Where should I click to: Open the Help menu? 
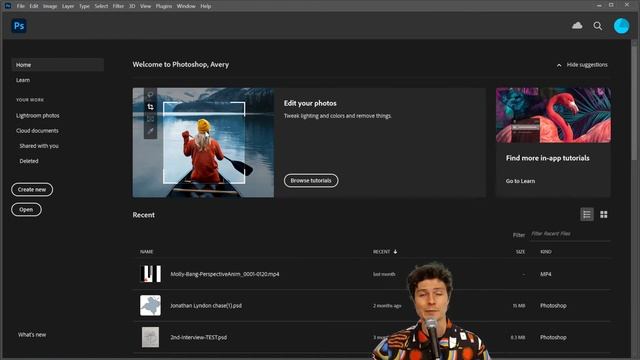206,6
